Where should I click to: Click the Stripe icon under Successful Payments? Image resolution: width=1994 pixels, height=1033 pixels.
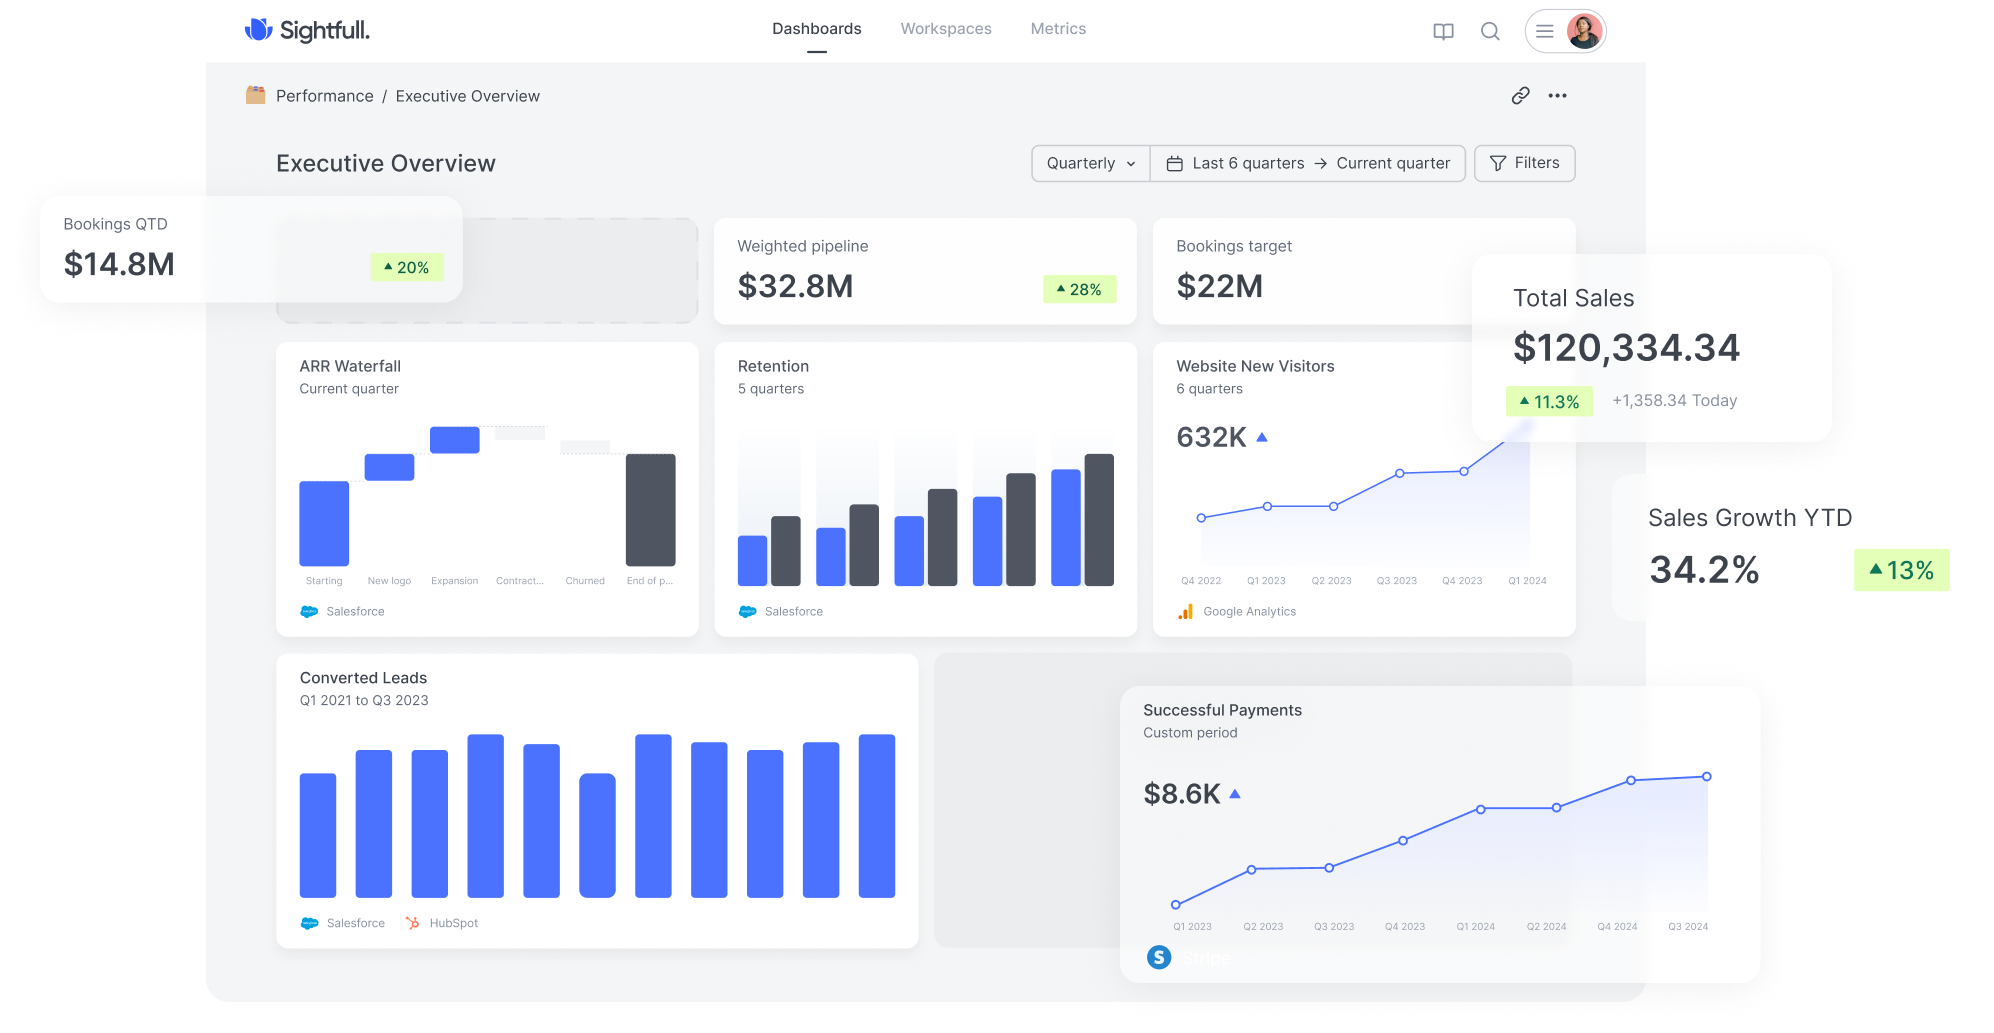[x=1159, y=957]
